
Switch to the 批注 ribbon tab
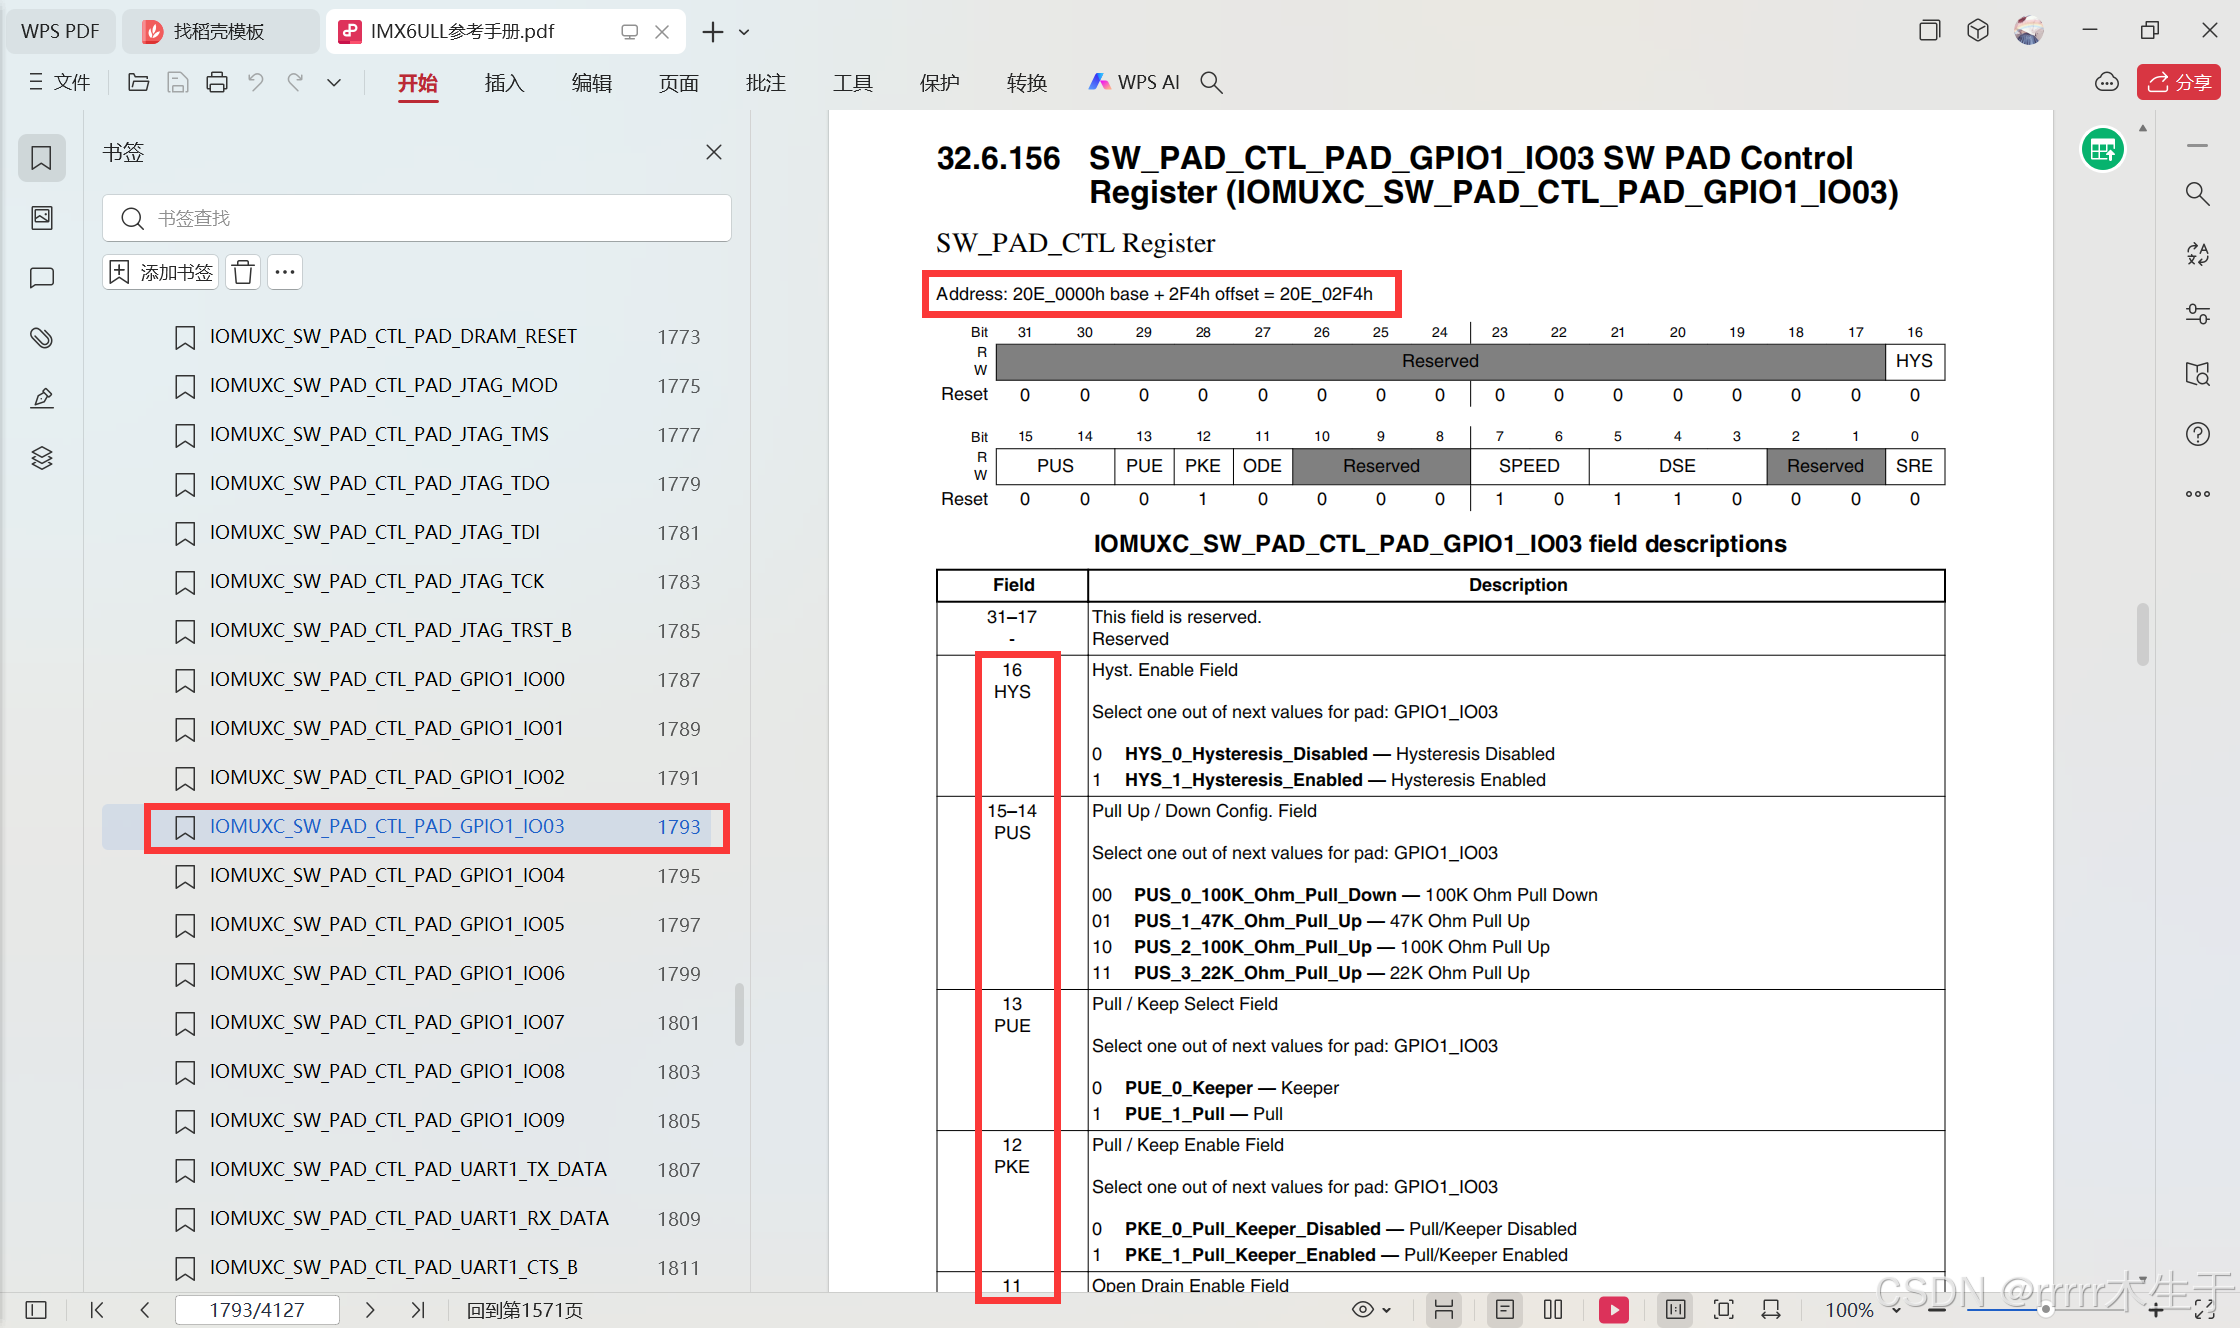[x=765, y=83]
